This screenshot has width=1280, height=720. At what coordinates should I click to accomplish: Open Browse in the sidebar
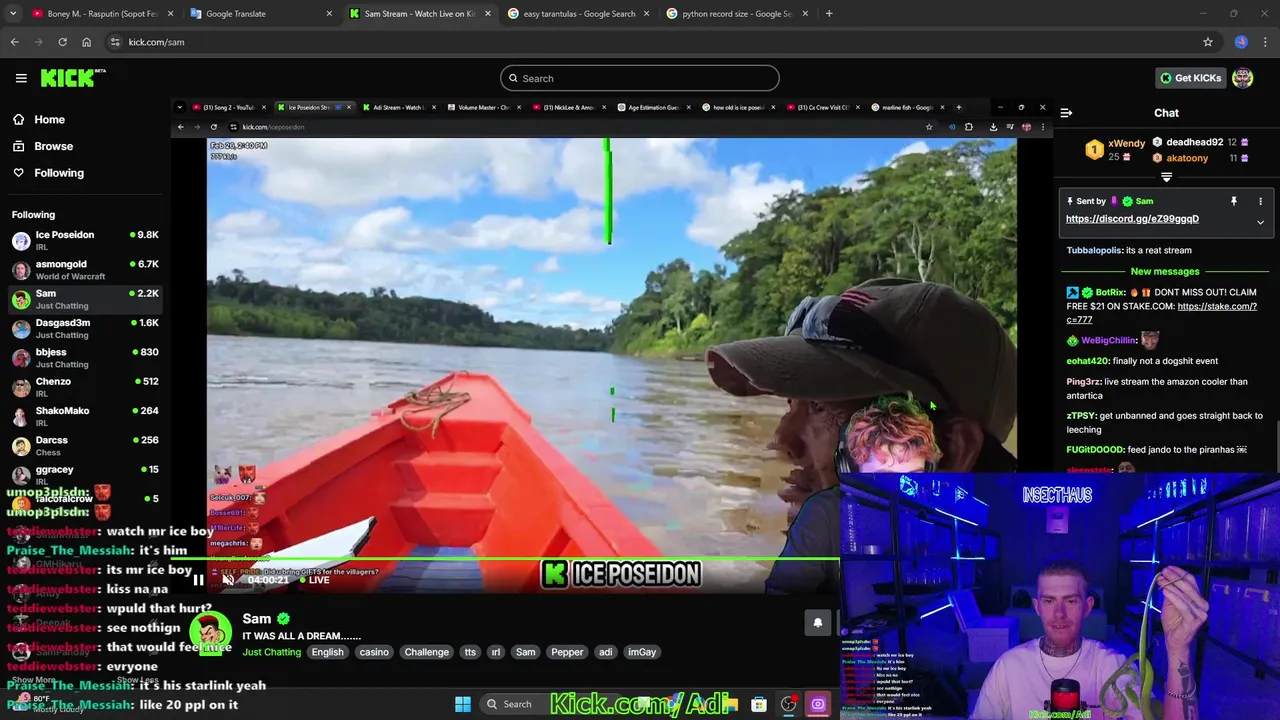(53, 146)
